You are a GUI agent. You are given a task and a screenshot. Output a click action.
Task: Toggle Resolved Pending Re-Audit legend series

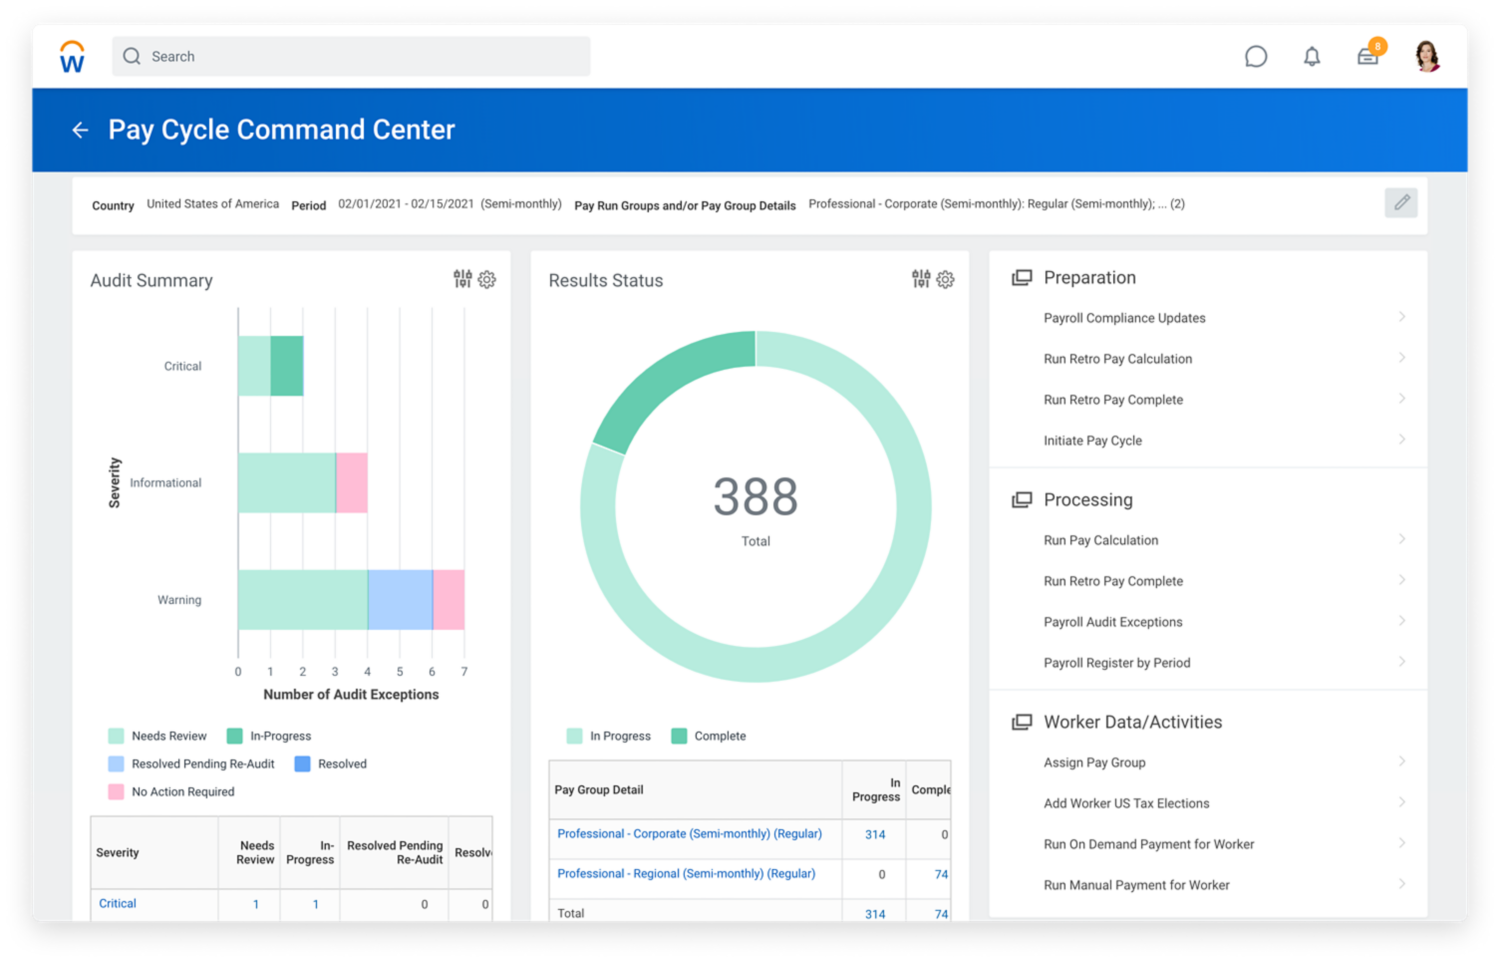pos(191,764)
